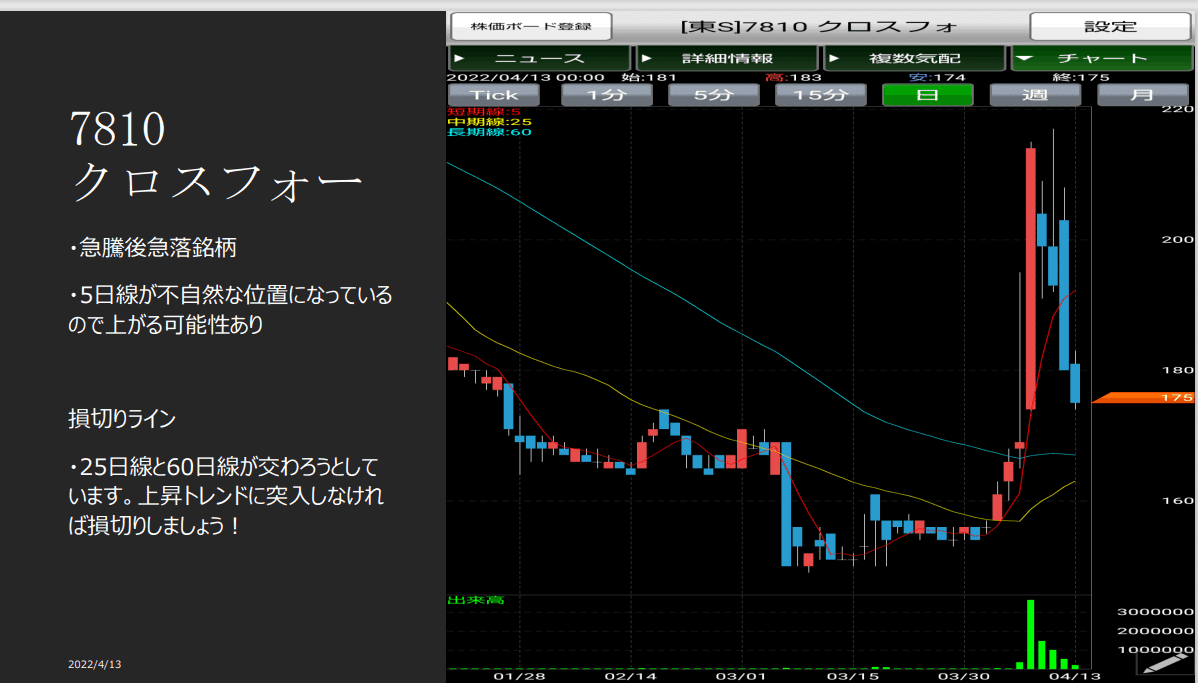1198x683 pixels.
Task: Click the slide heading 7810 クロスフォー
Action: [215, 157]
